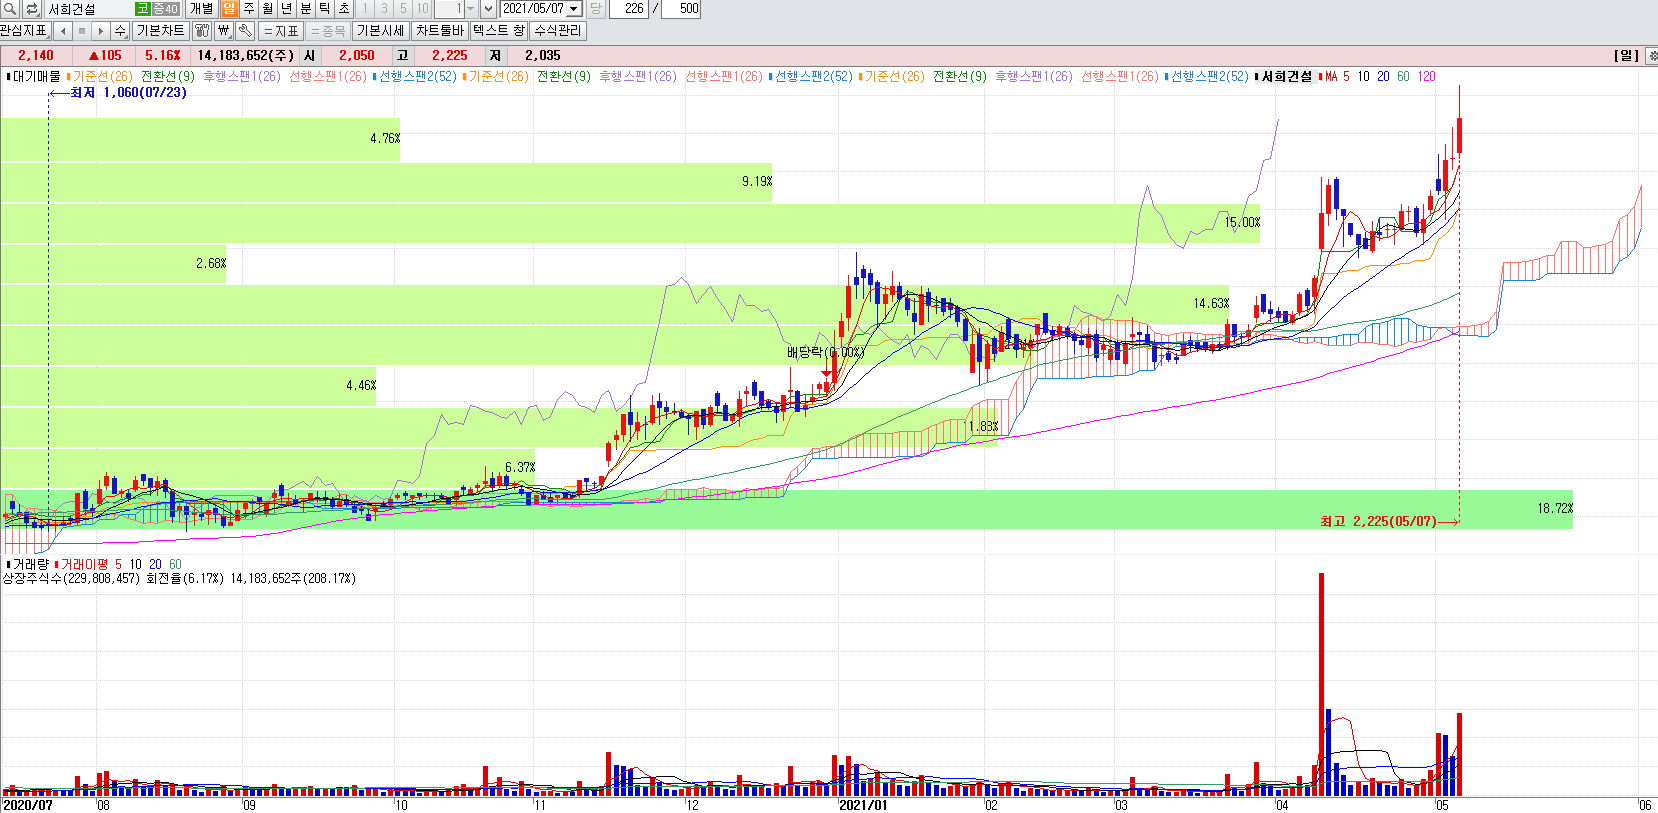
Task: Click the 226 candle count field
Action: pos(629,9)
